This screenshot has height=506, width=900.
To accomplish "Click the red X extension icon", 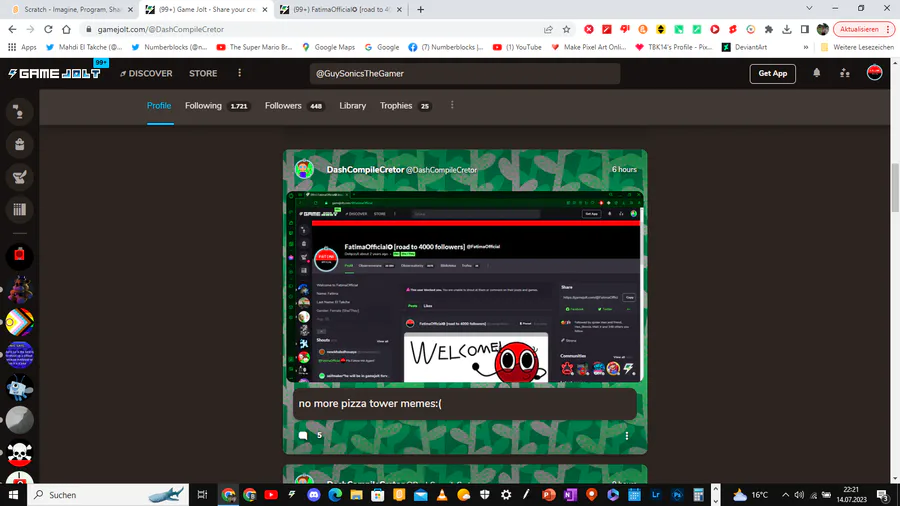I will (x=589, y=29).
